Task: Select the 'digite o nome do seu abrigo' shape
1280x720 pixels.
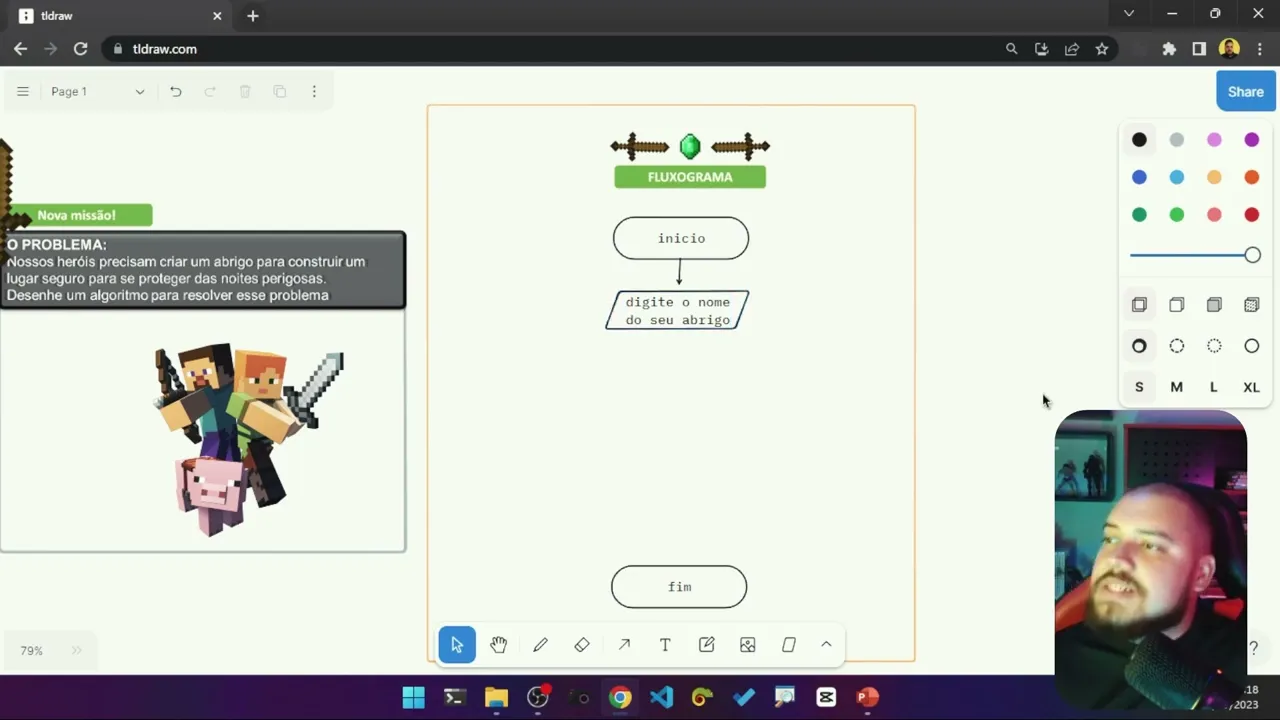Action: (677, 310)
